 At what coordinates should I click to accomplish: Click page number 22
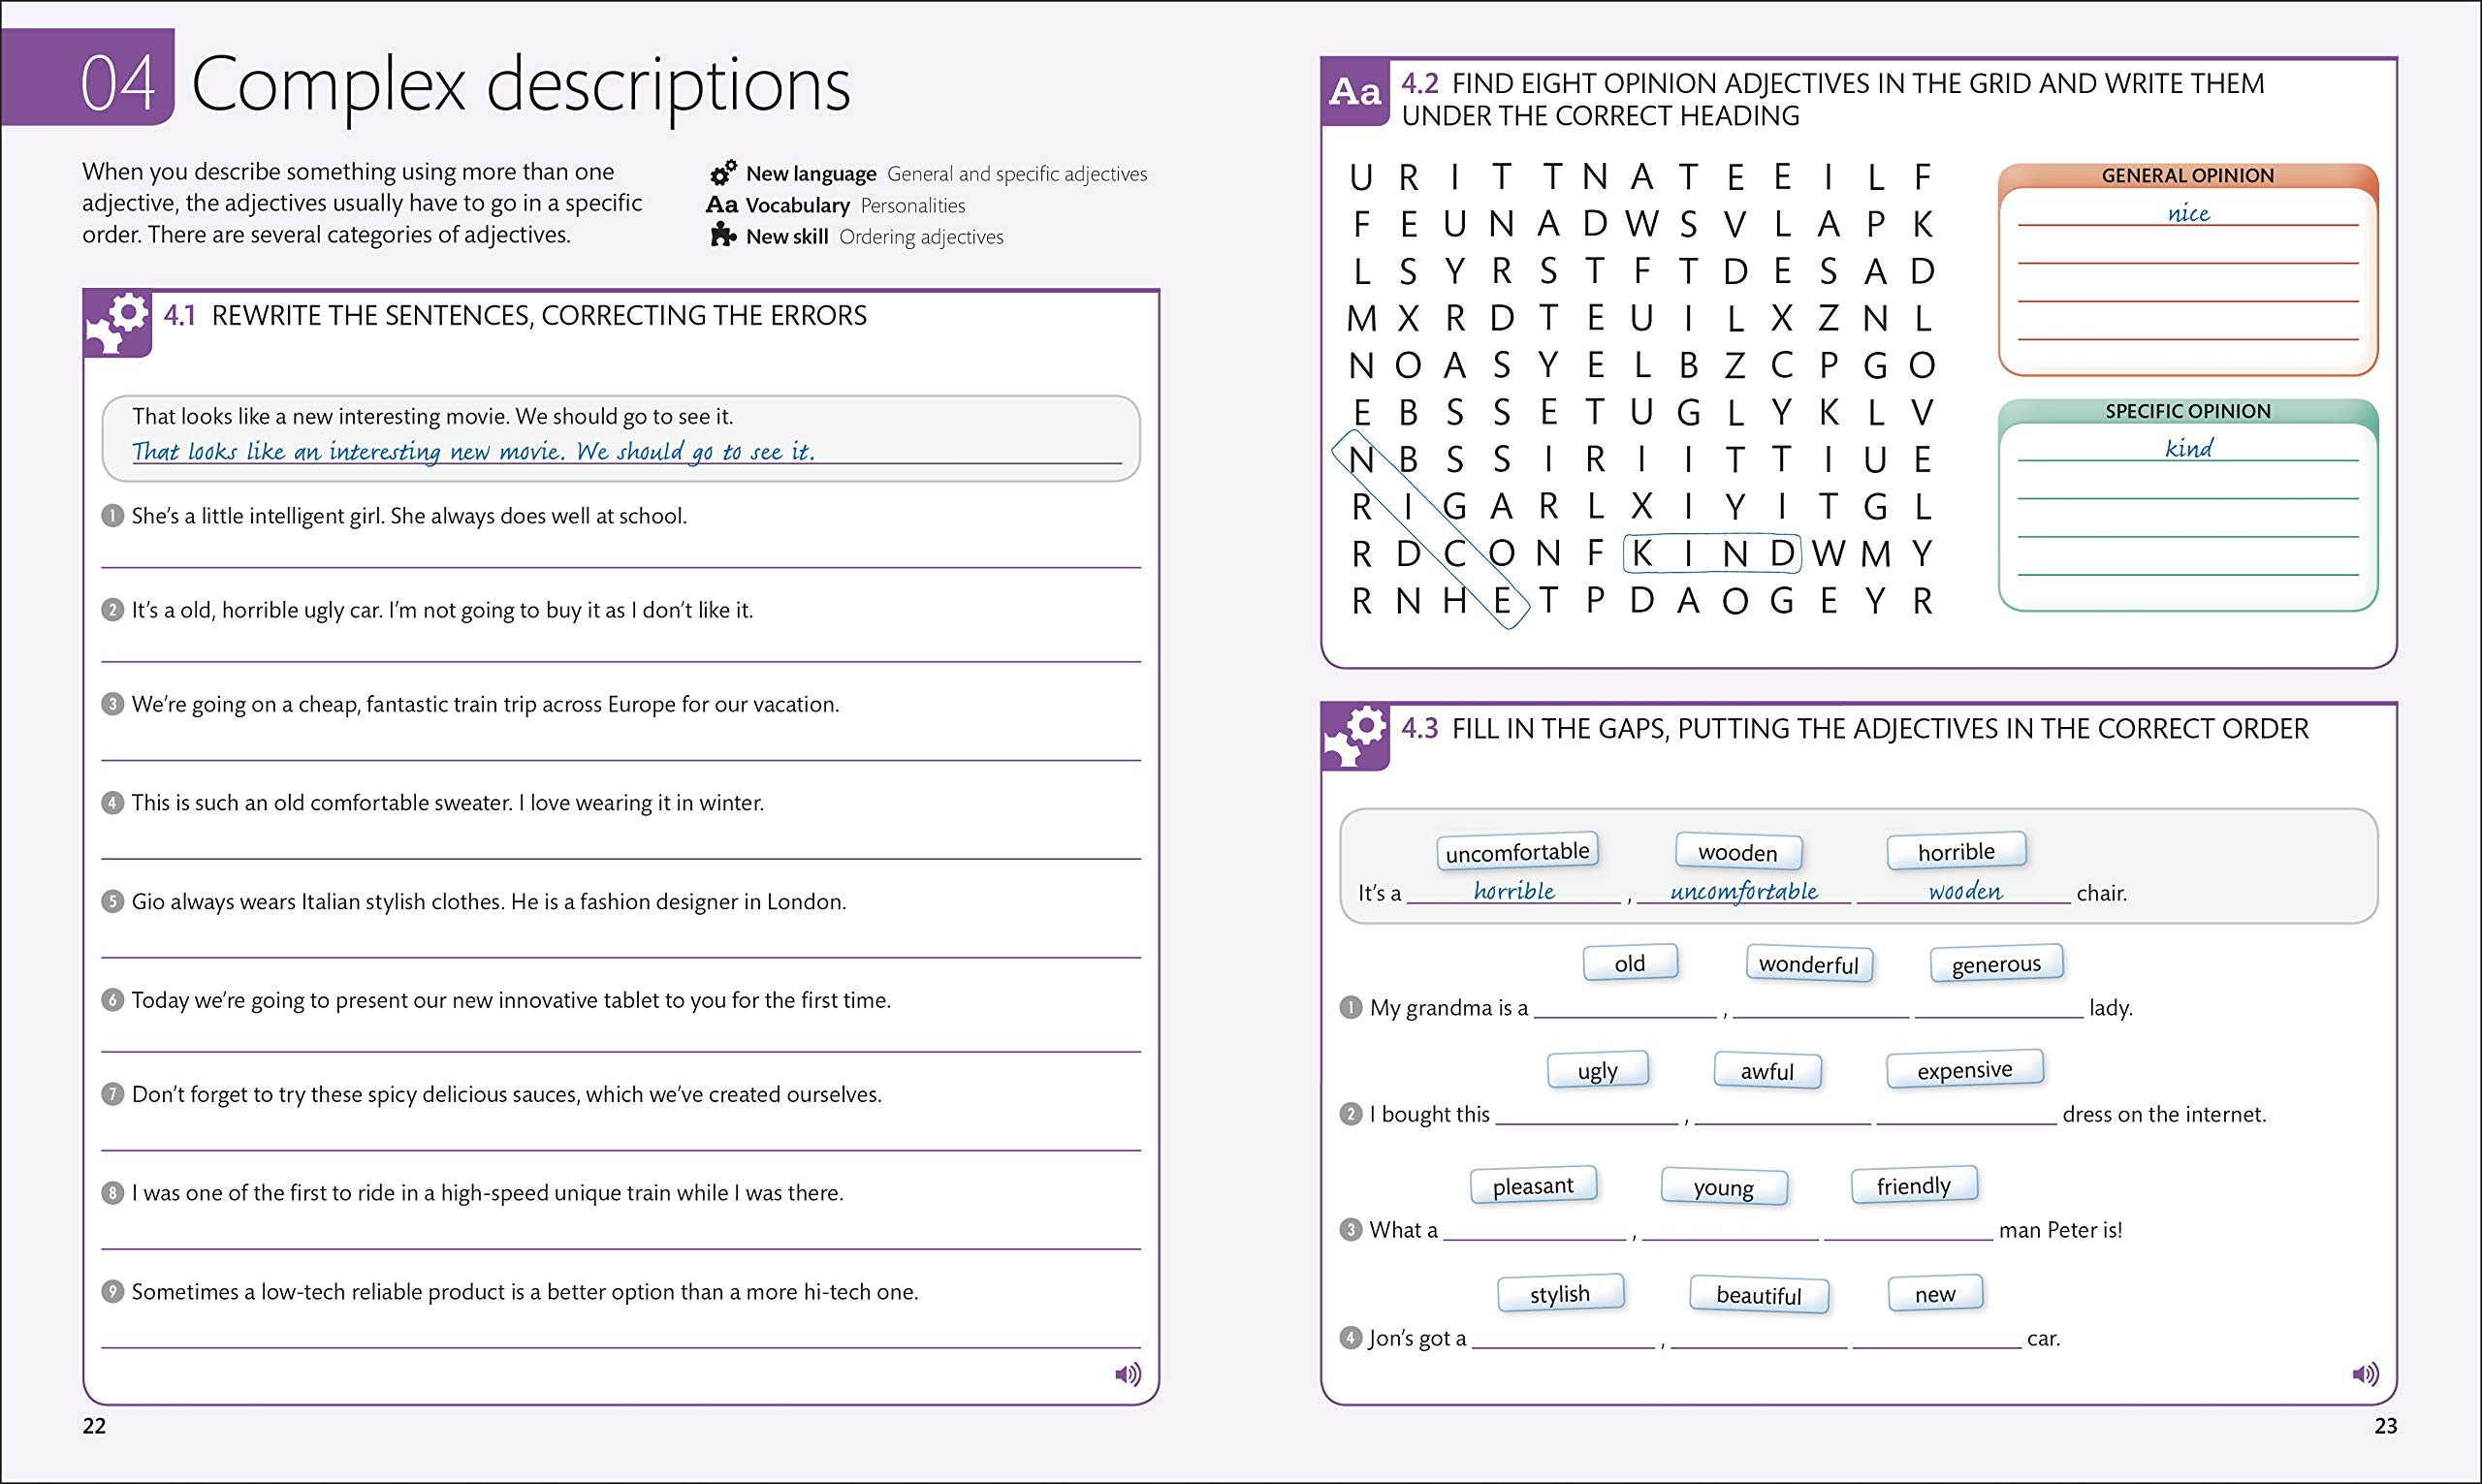click(94, 1426)
